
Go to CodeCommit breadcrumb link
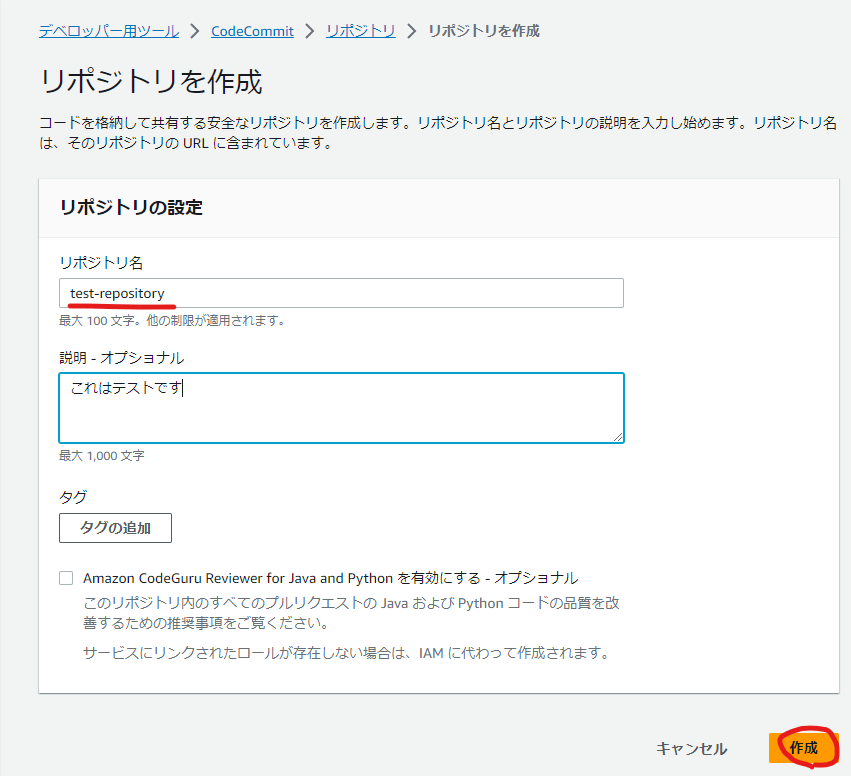pyautogui.click(x=252, y=31)
